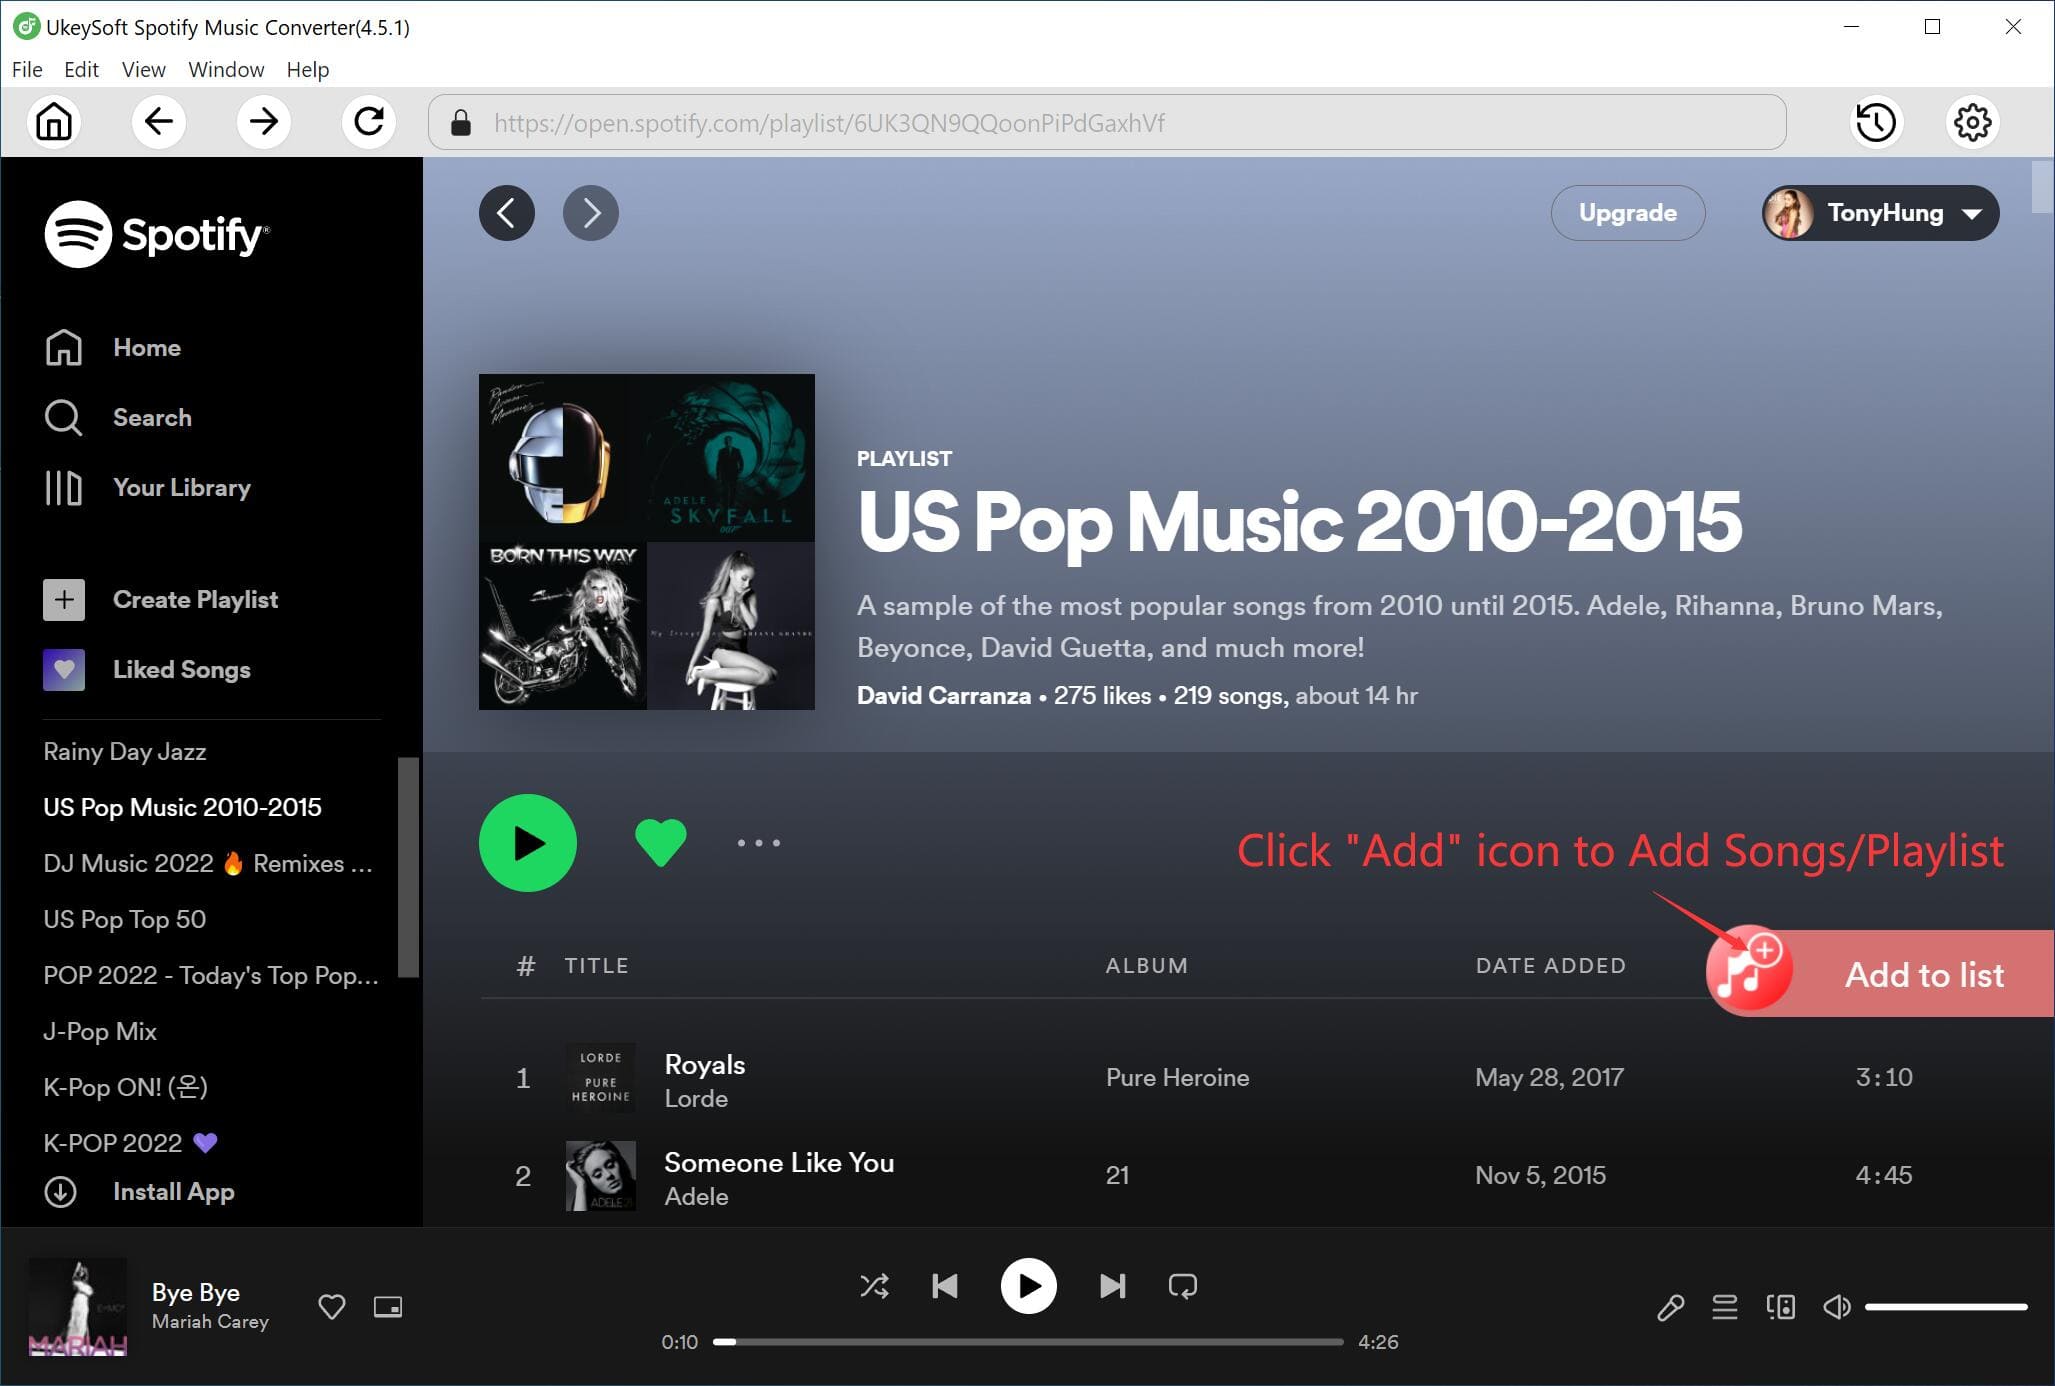Viewport: 2055px width, 1386px height.
Task: Open the Edit menu
Action: 80,70
